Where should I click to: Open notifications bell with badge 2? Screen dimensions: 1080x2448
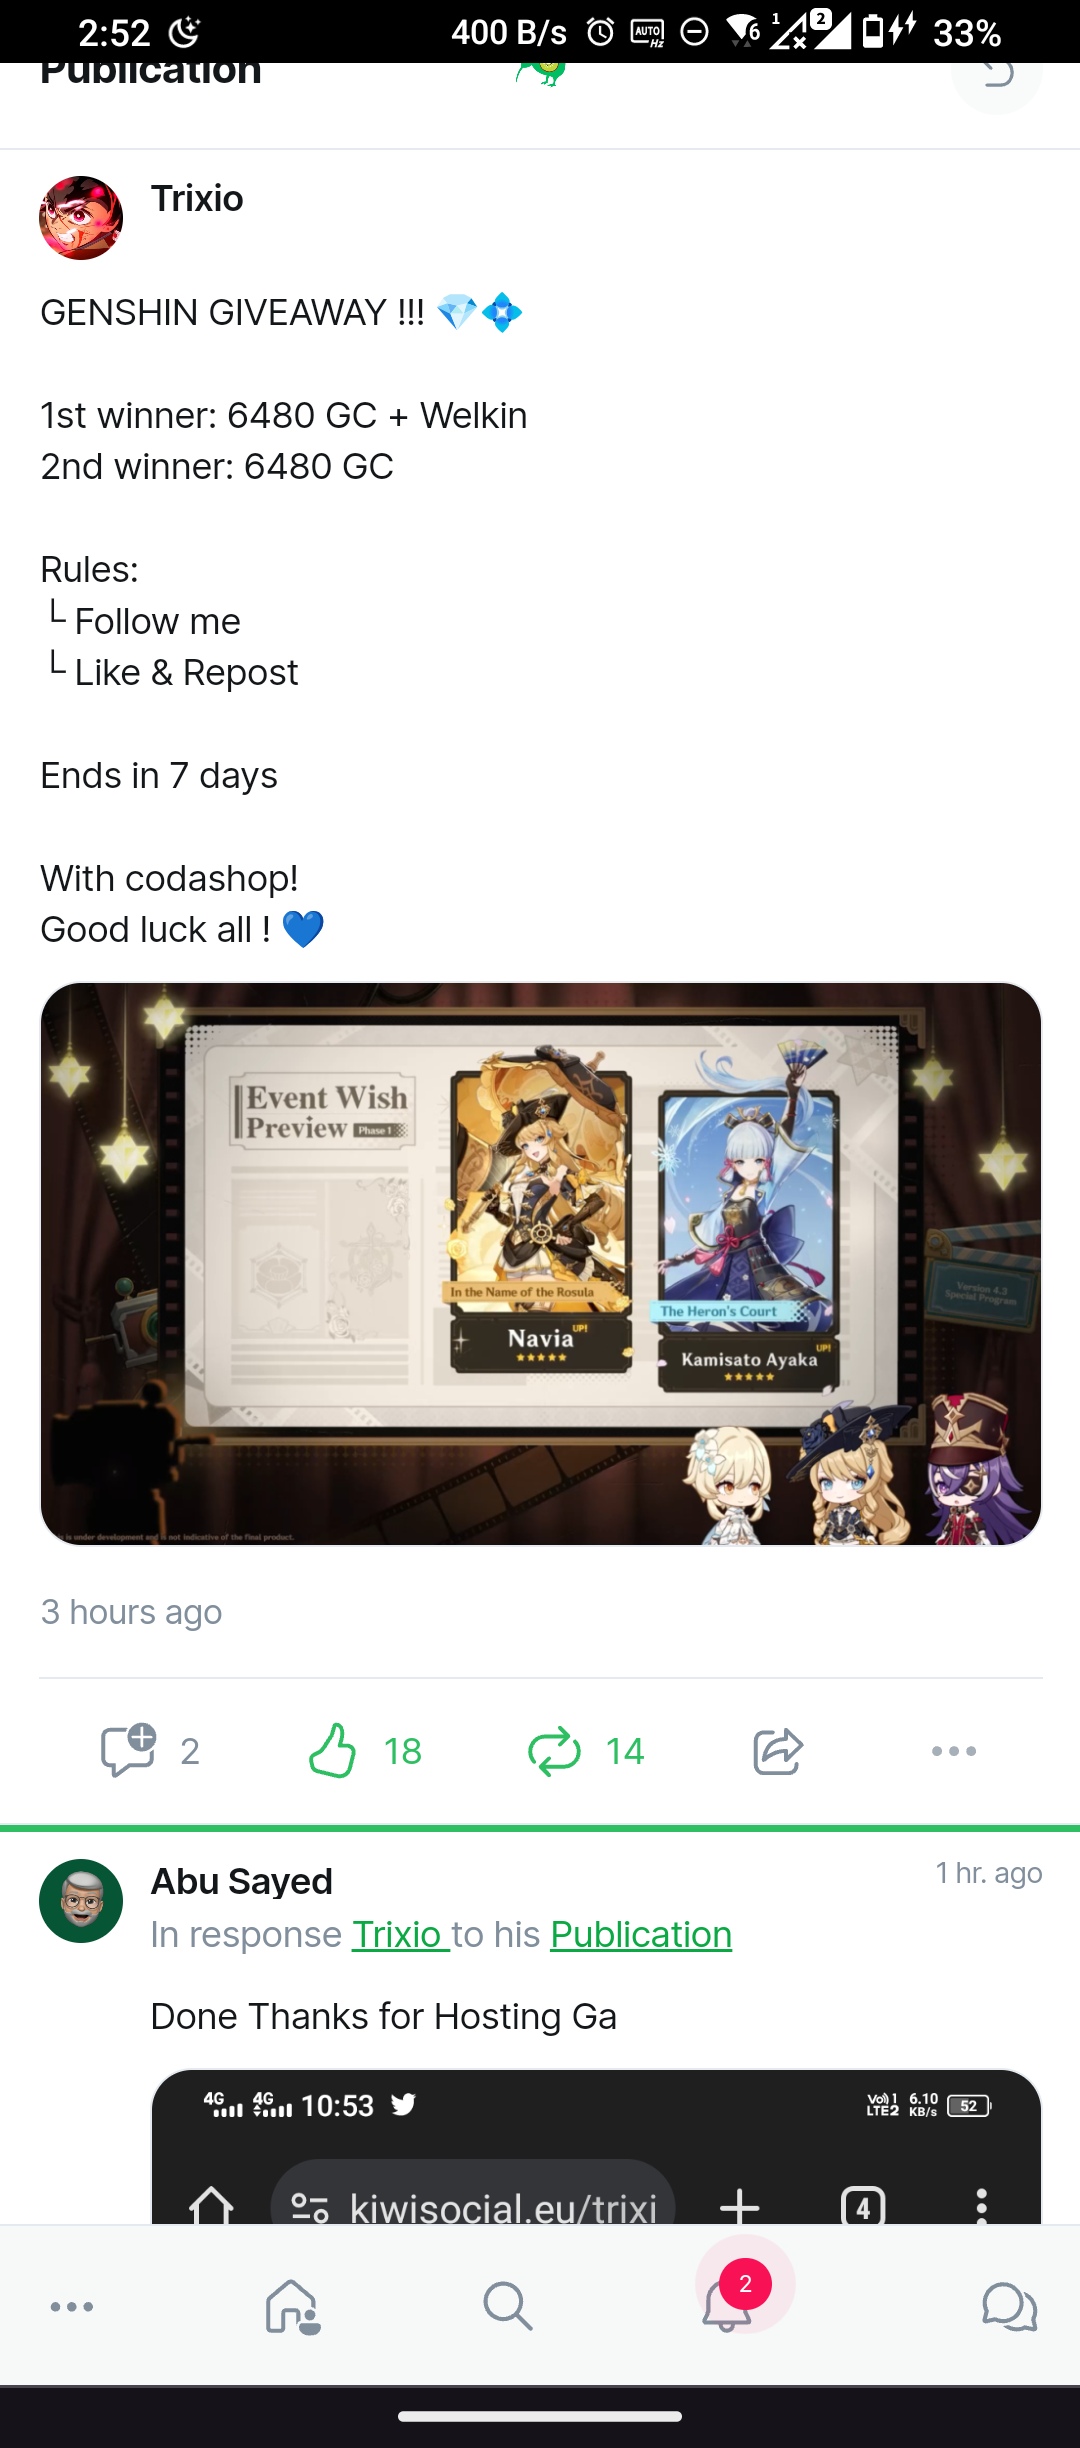click(728, 2299)
